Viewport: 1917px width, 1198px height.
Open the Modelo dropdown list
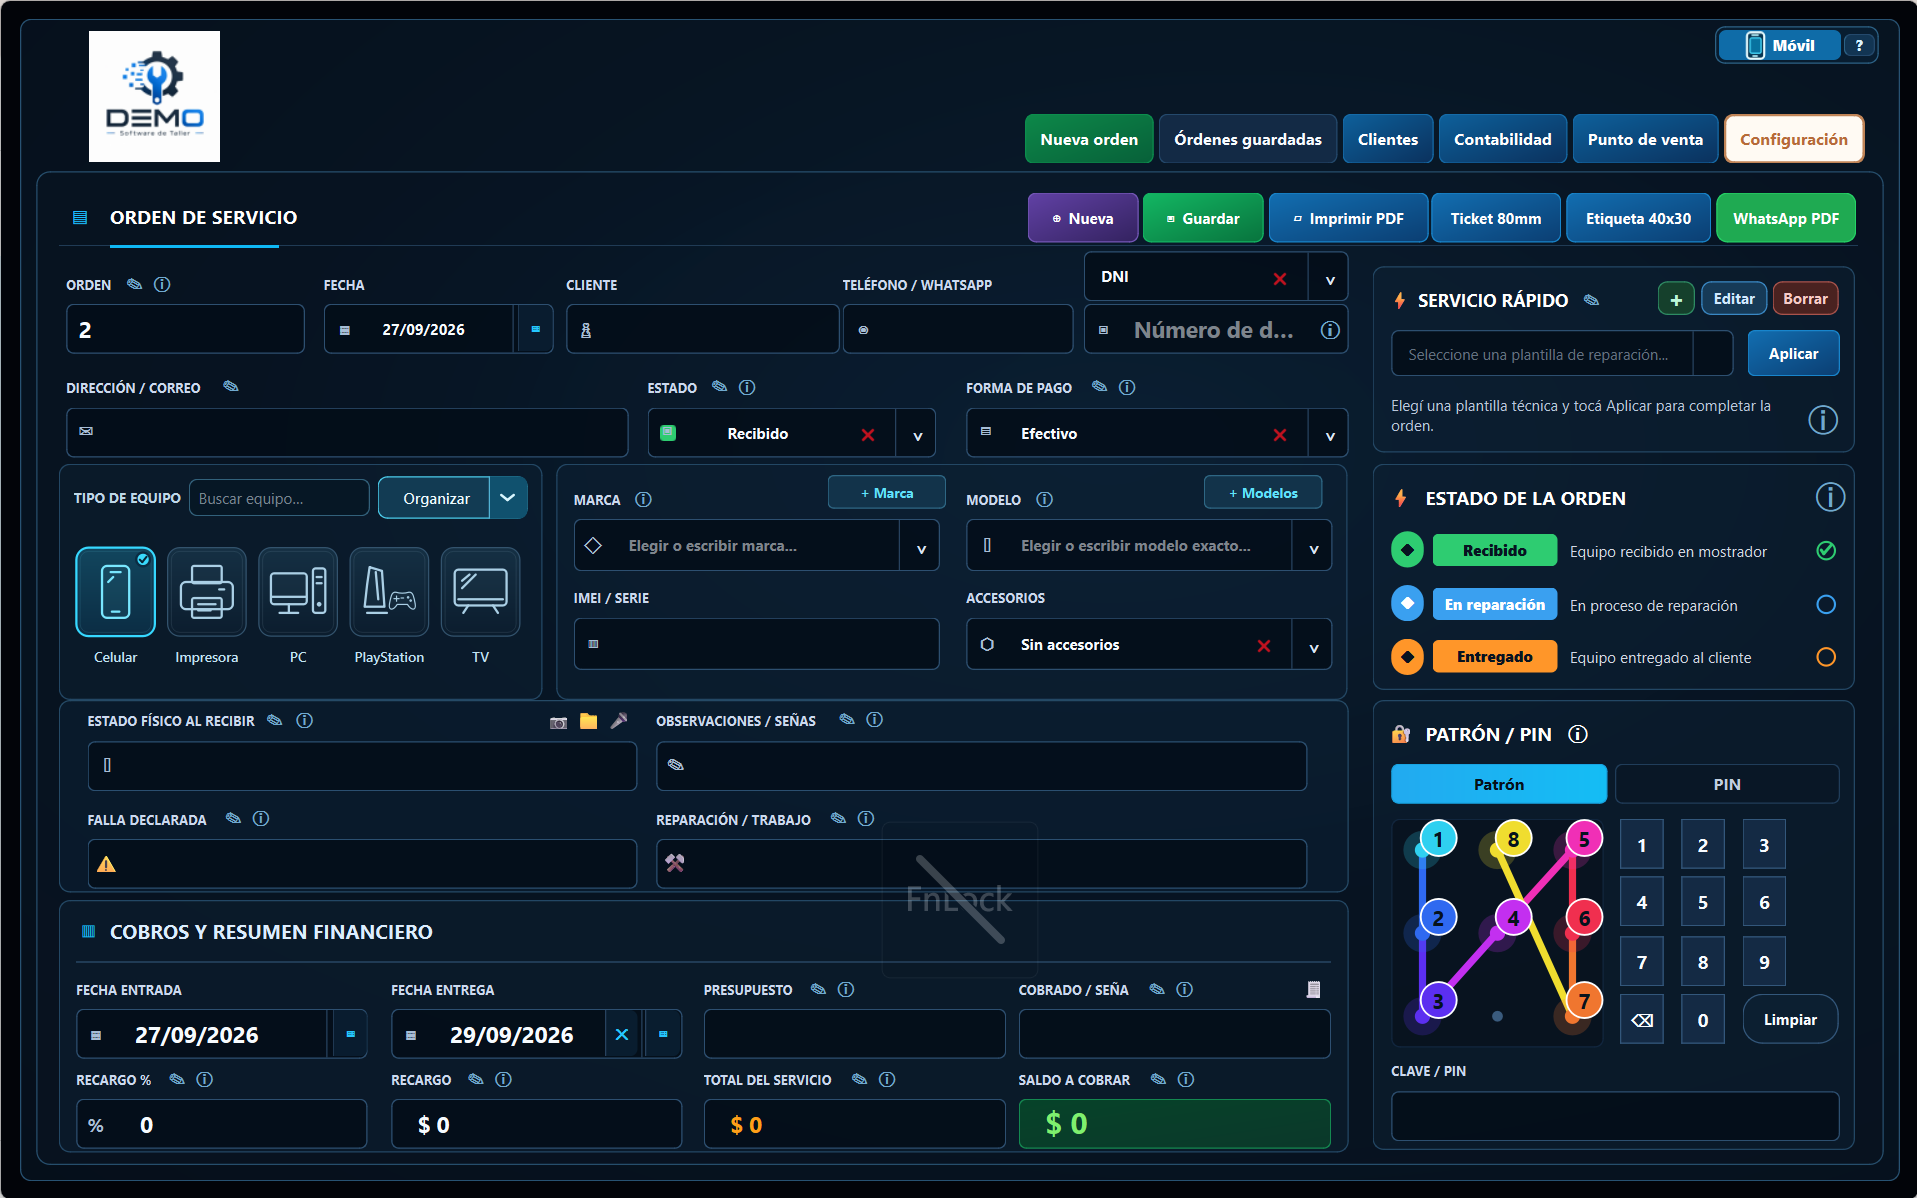[1314, 547]
